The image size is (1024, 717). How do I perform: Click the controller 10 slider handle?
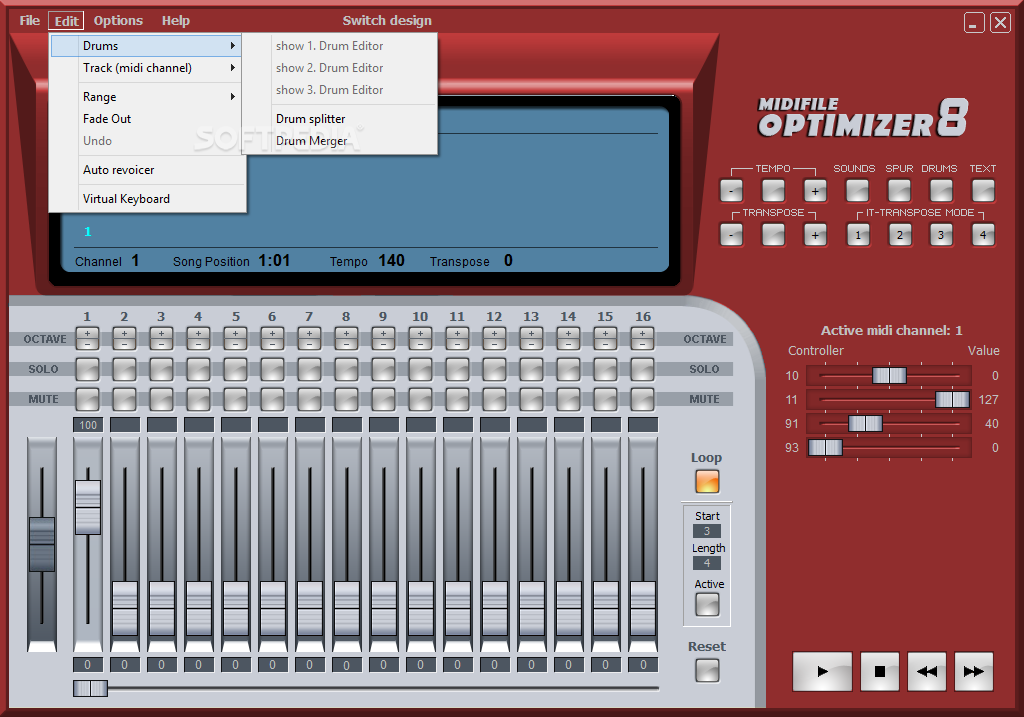click(x=889, y=375)
